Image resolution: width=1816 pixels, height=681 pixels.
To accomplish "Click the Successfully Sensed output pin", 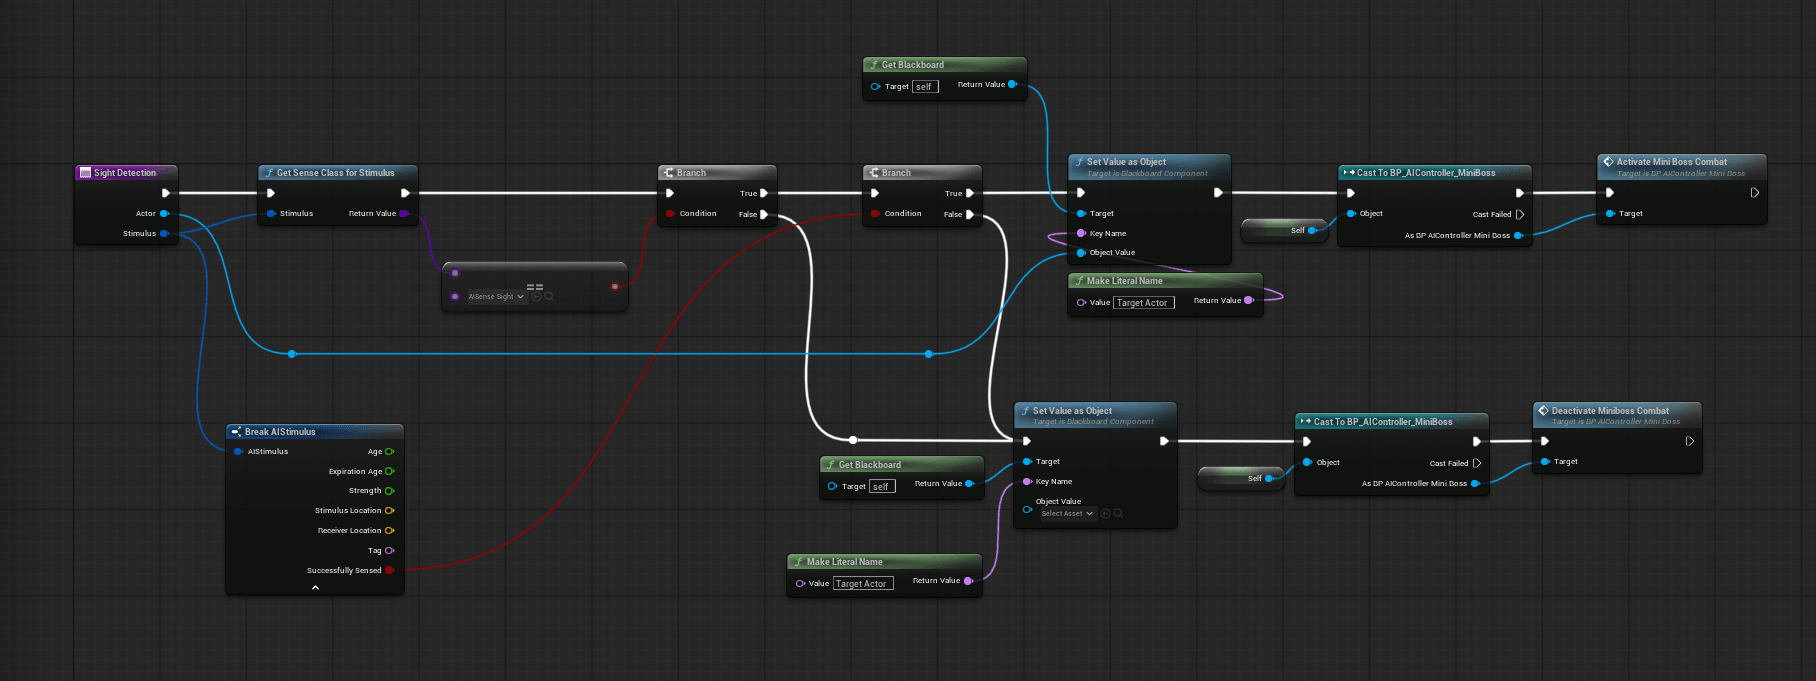I will click(390, 570).
